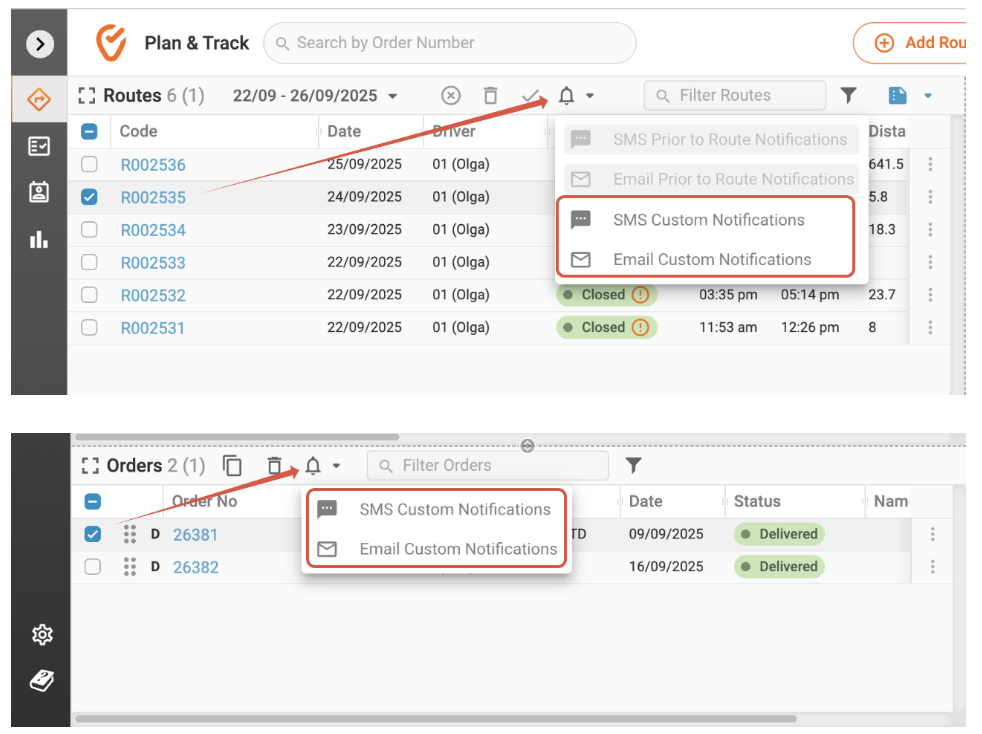Screen dimensions: 982x734
Task: Open the help book icon in sidebar
Action: [42, 680]
